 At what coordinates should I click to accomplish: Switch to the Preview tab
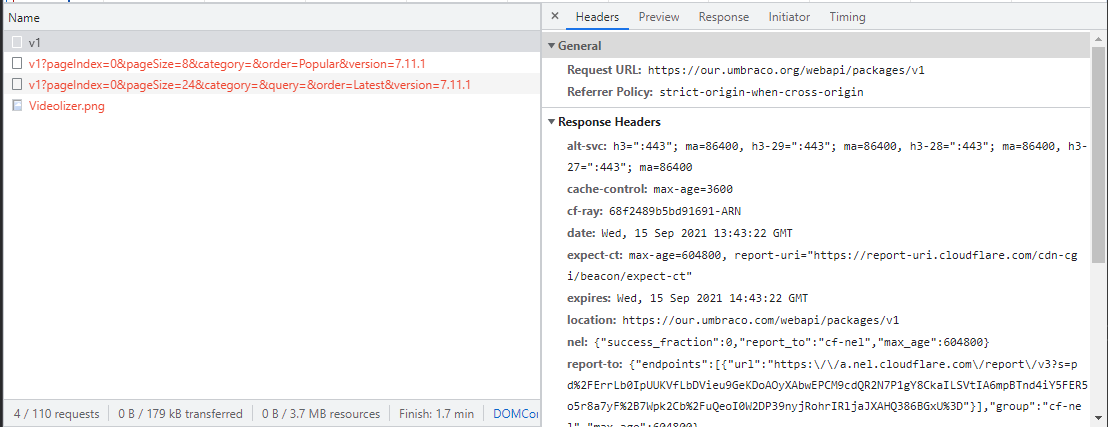point(659,17)
